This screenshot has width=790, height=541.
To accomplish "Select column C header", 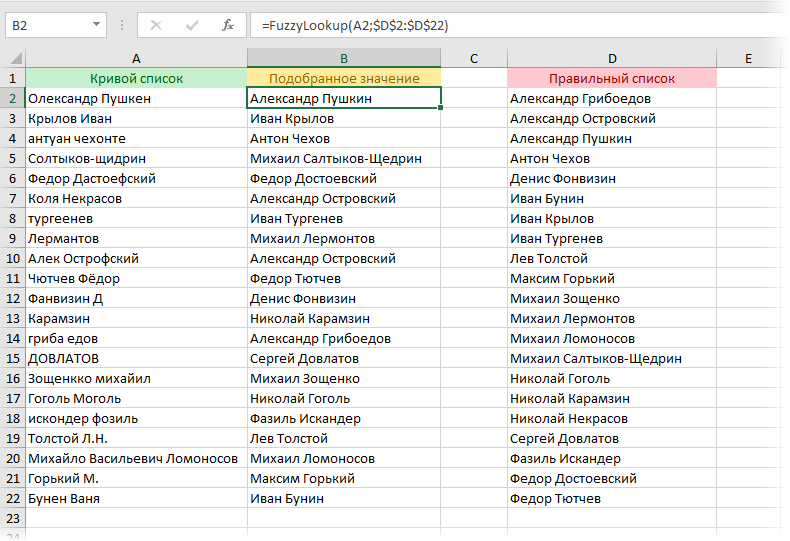I will (x=474, y=58).
